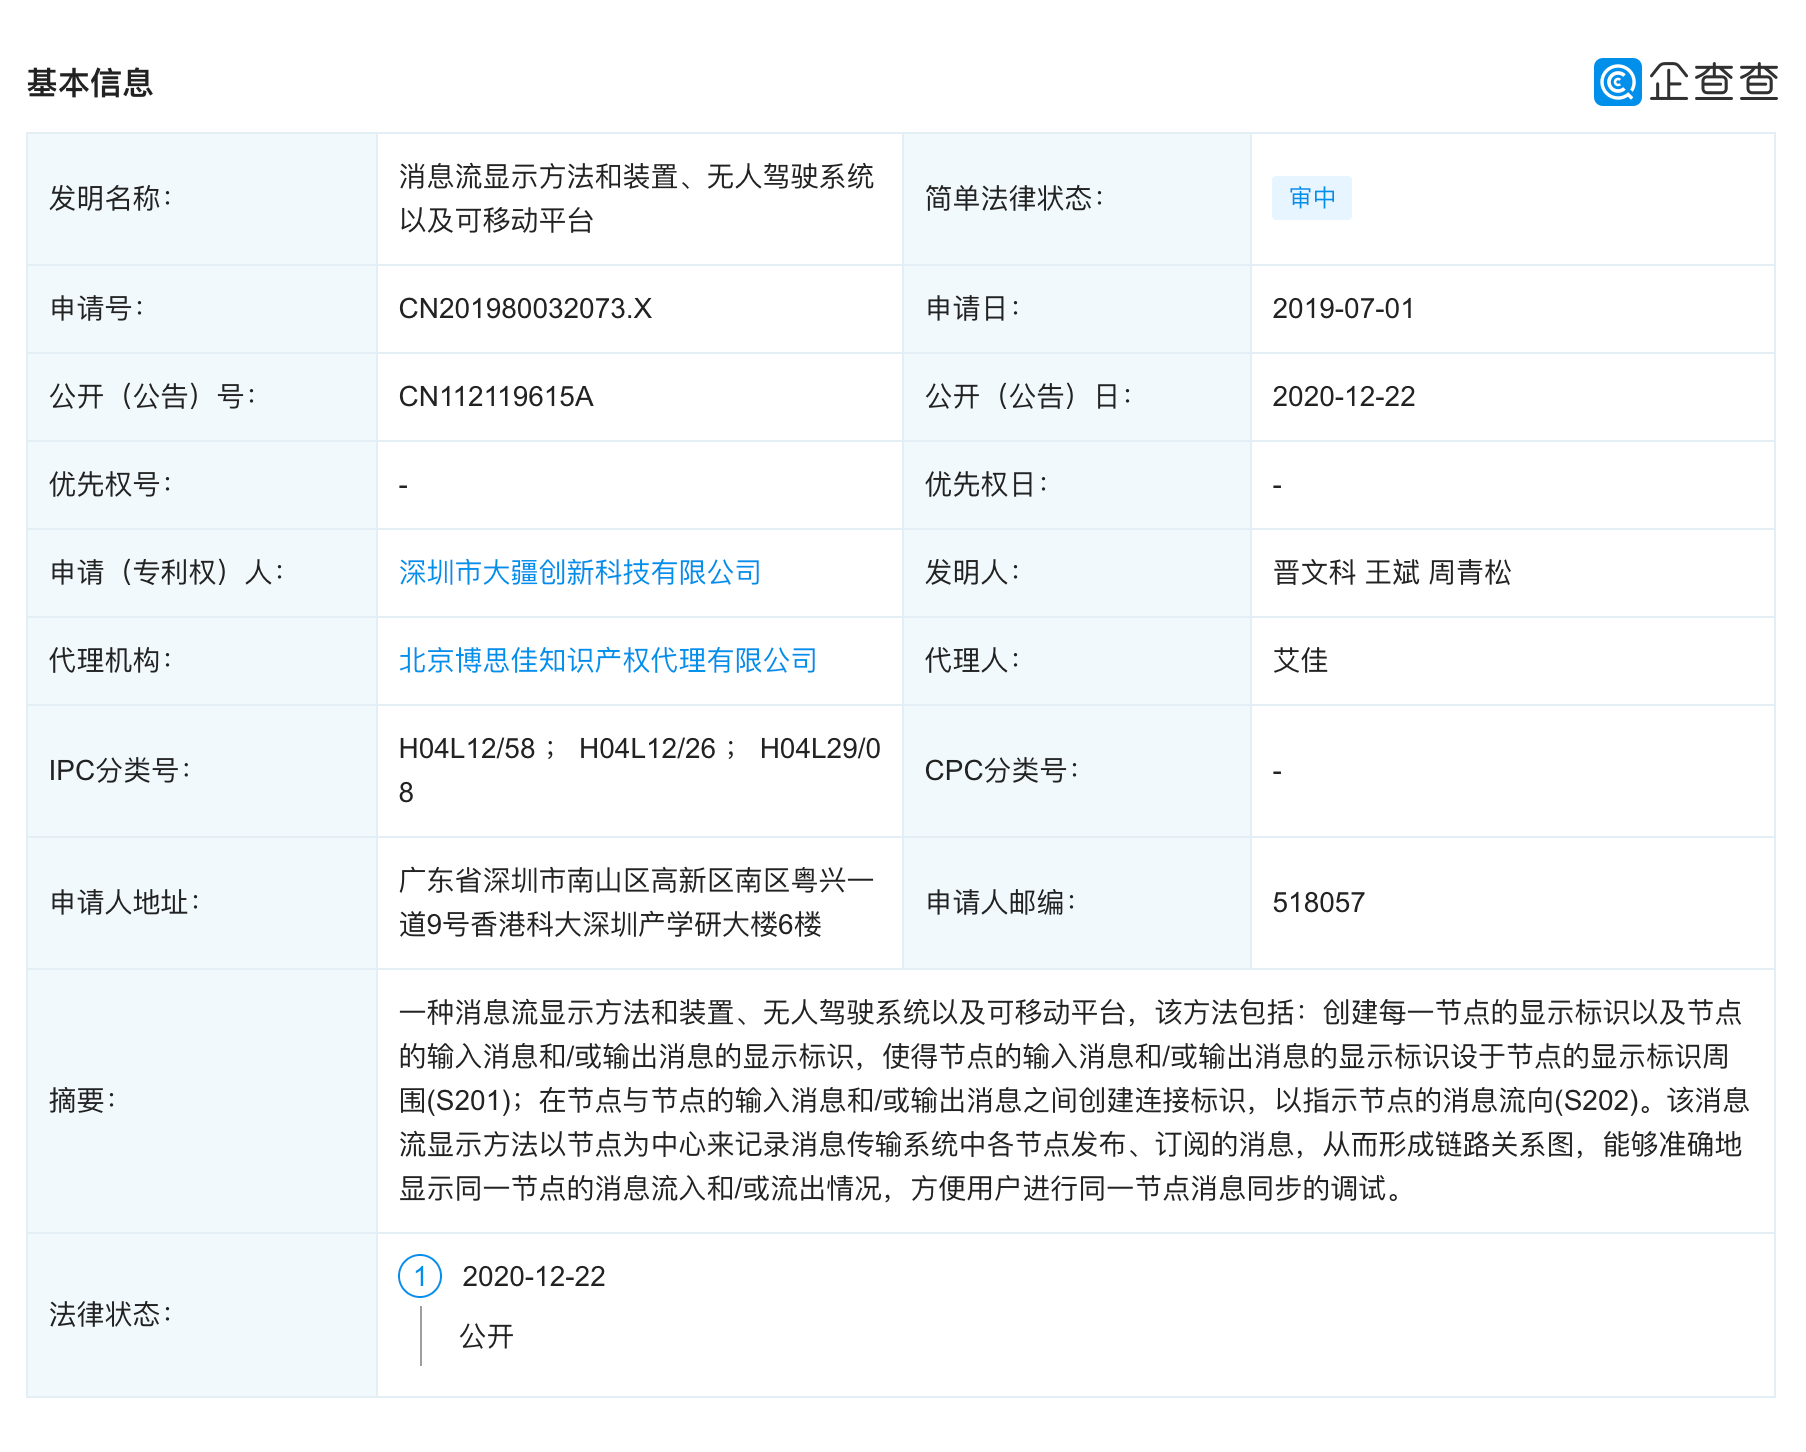Image resolution: width=1806 pixels, height=1452 pixels.
Task: Click the 申请（专利权）人 label
Action: click(166, 573)
